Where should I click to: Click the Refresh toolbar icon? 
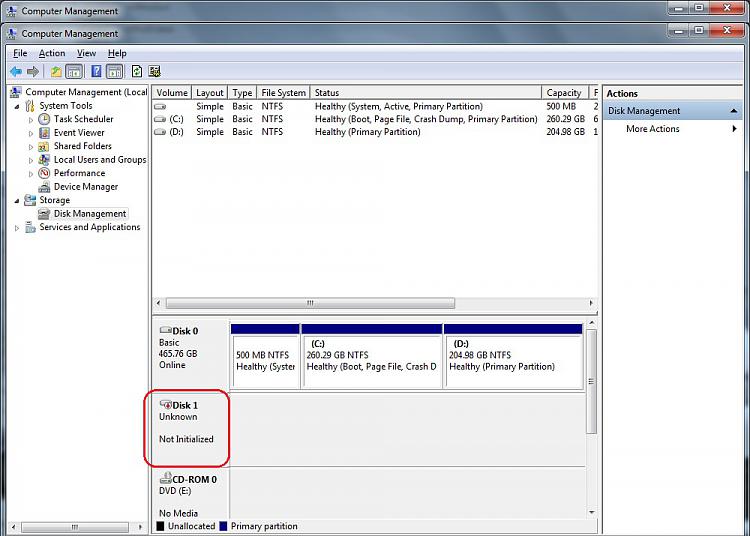click(x=137, y=72)
